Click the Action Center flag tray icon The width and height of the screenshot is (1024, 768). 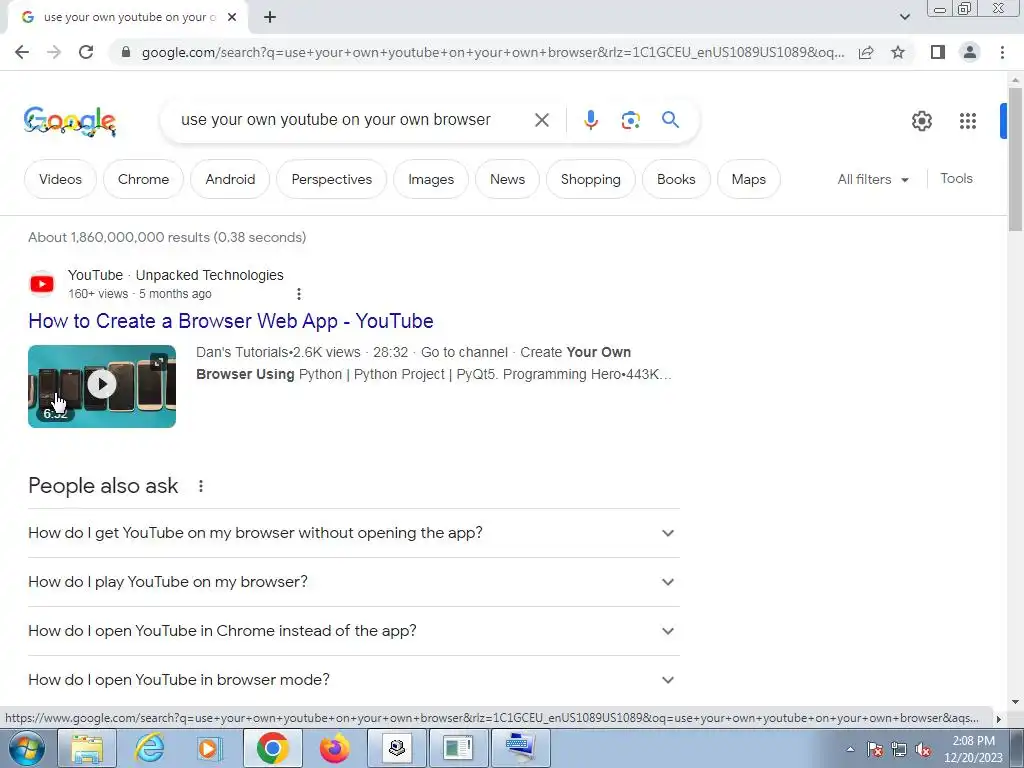pos(874,750)
